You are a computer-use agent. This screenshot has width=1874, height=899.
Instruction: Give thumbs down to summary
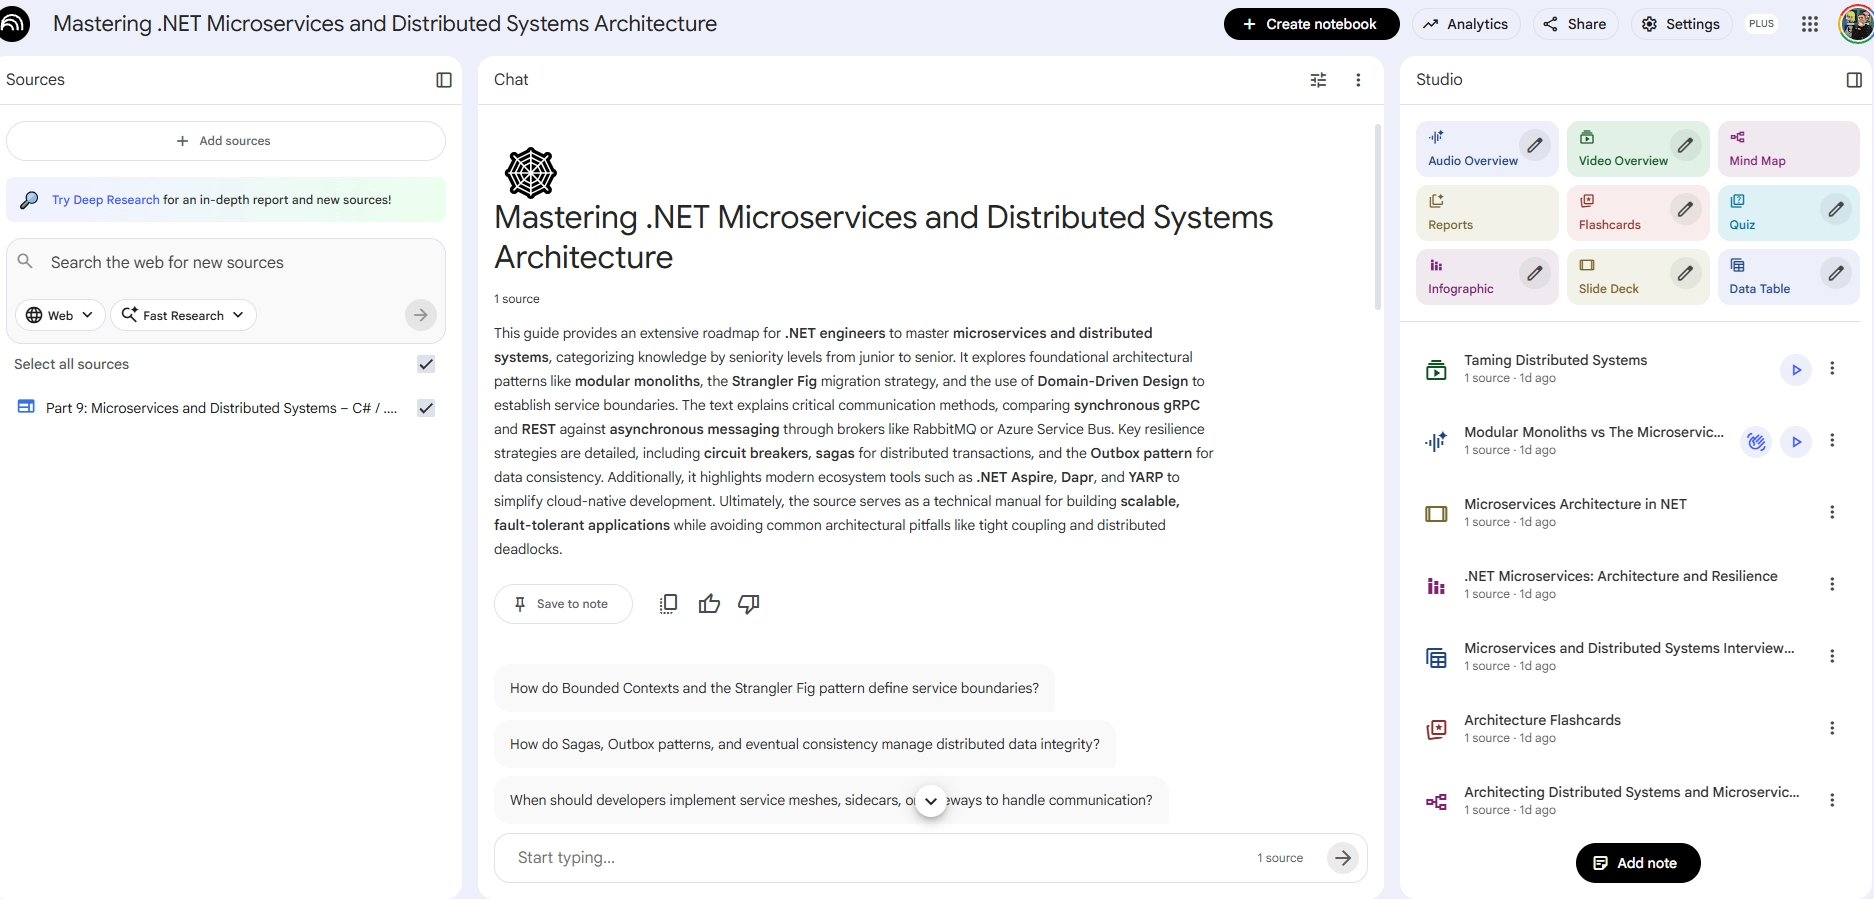(748, 604)
